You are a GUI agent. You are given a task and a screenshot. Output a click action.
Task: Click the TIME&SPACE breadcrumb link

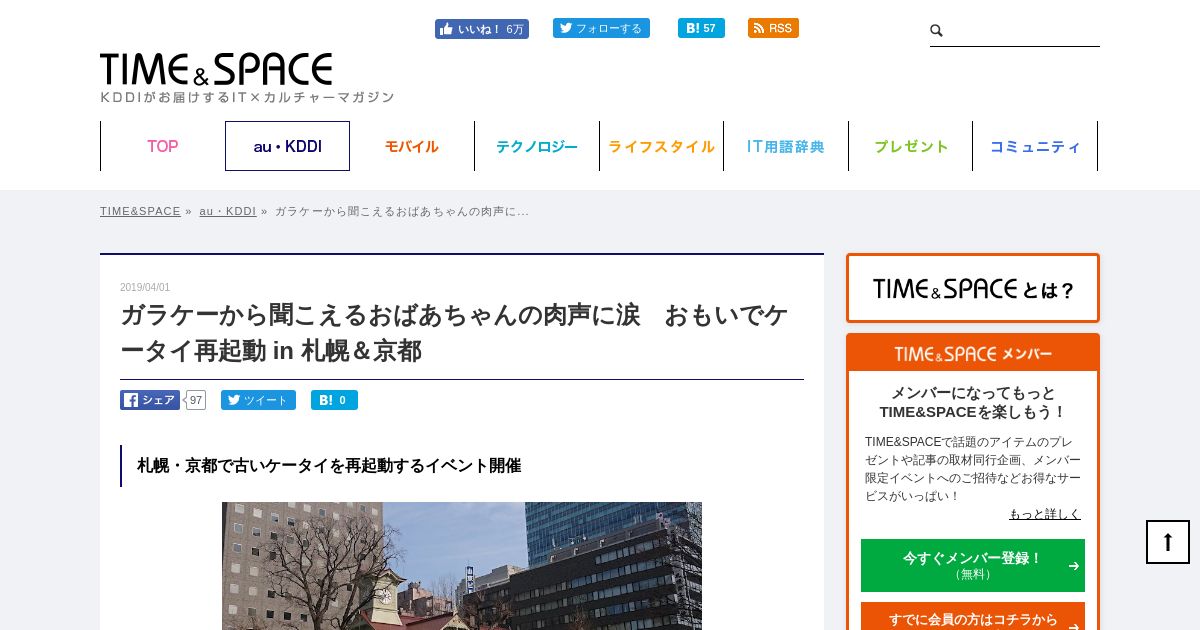point(140,211)
